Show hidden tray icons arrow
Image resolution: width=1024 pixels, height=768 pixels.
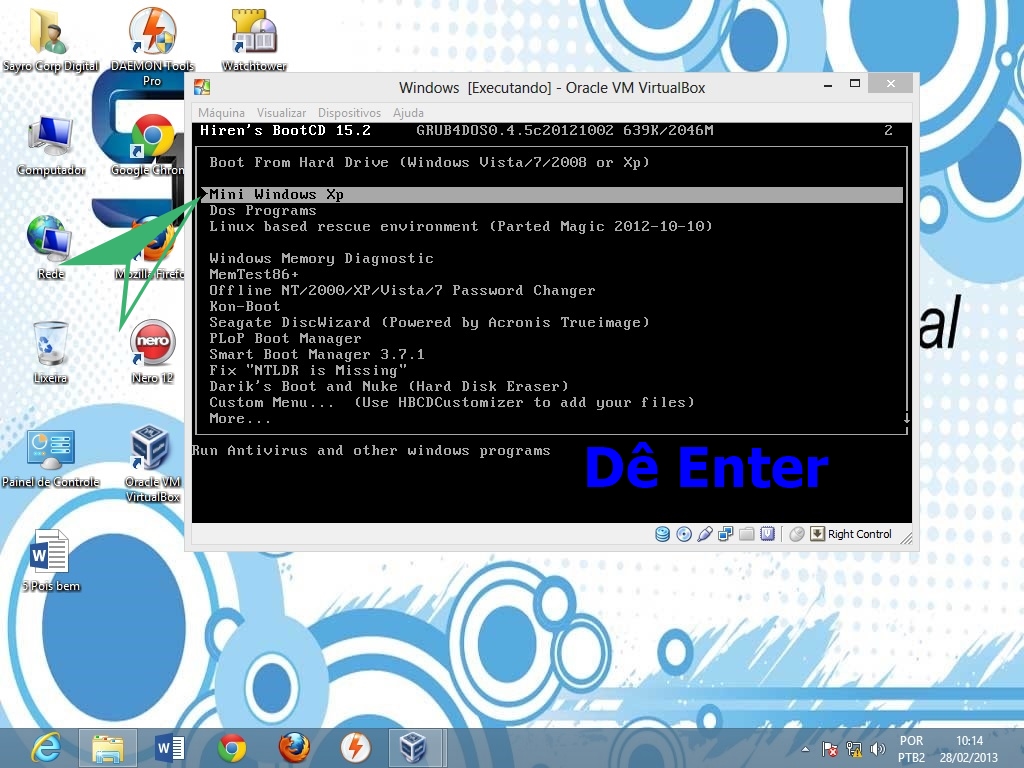(805, 749)
